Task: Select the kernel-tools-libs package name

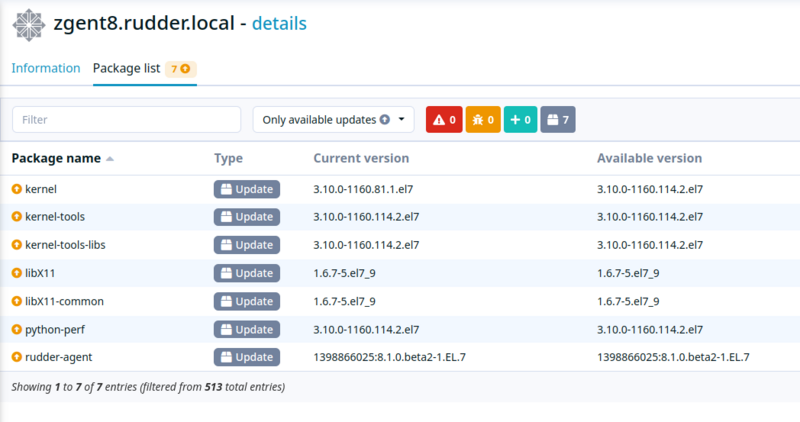Action: click(65, 244)
